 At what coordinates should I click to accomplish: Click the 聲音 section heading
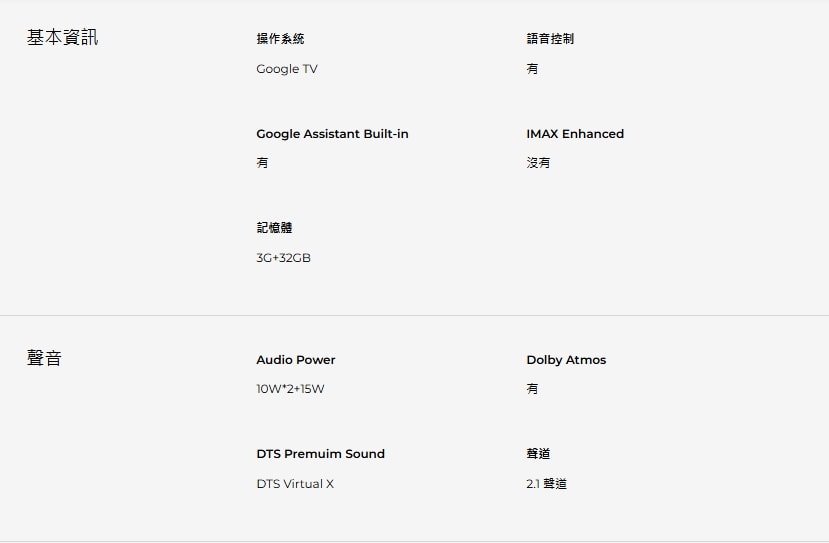point(44,358)
